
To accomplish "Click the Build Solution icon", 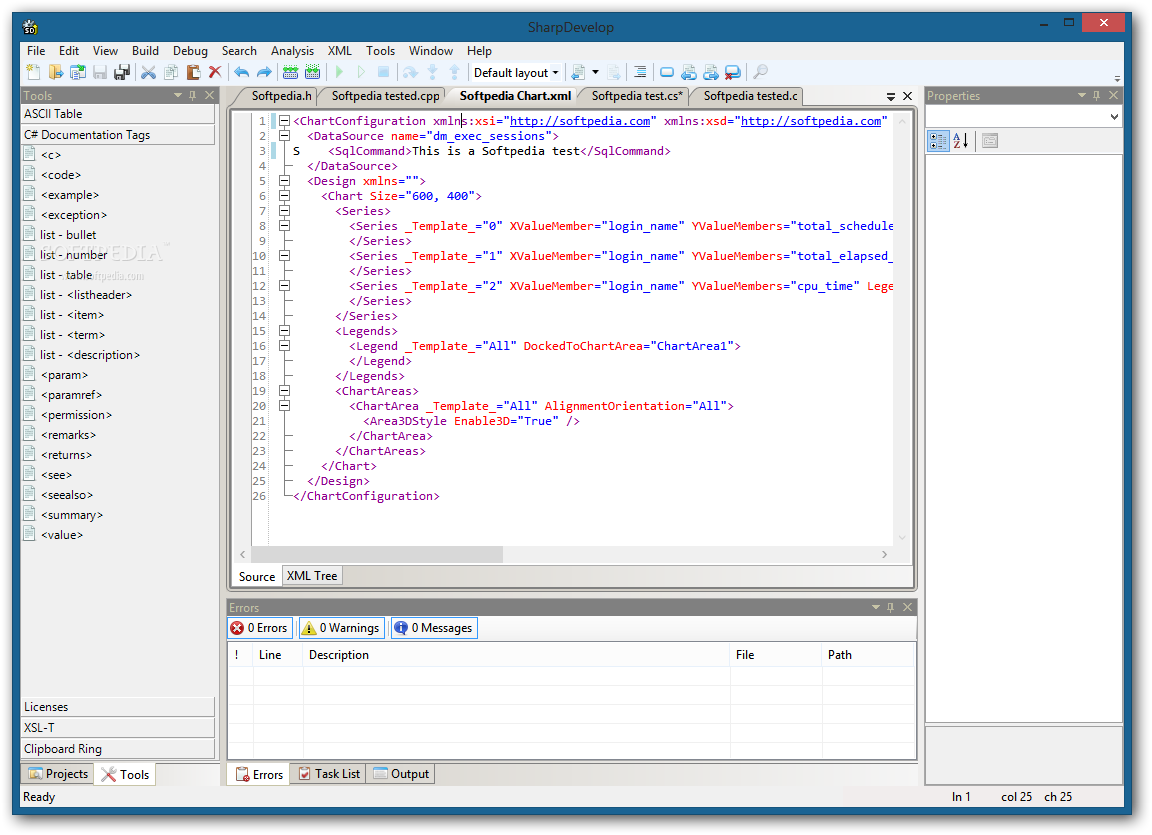I will tap(290, 72).
